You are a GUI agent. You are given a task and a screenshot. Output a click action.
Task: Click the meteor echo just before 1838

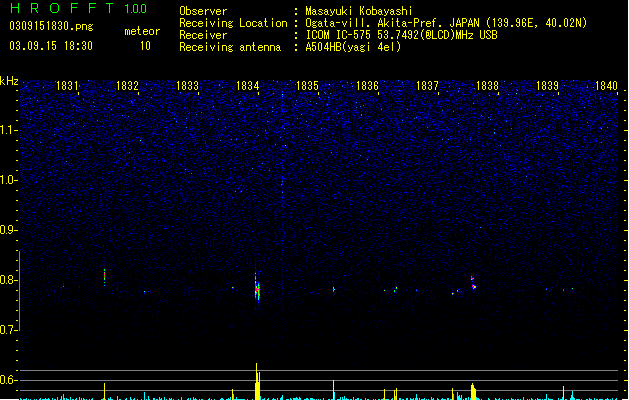[473, 282]
